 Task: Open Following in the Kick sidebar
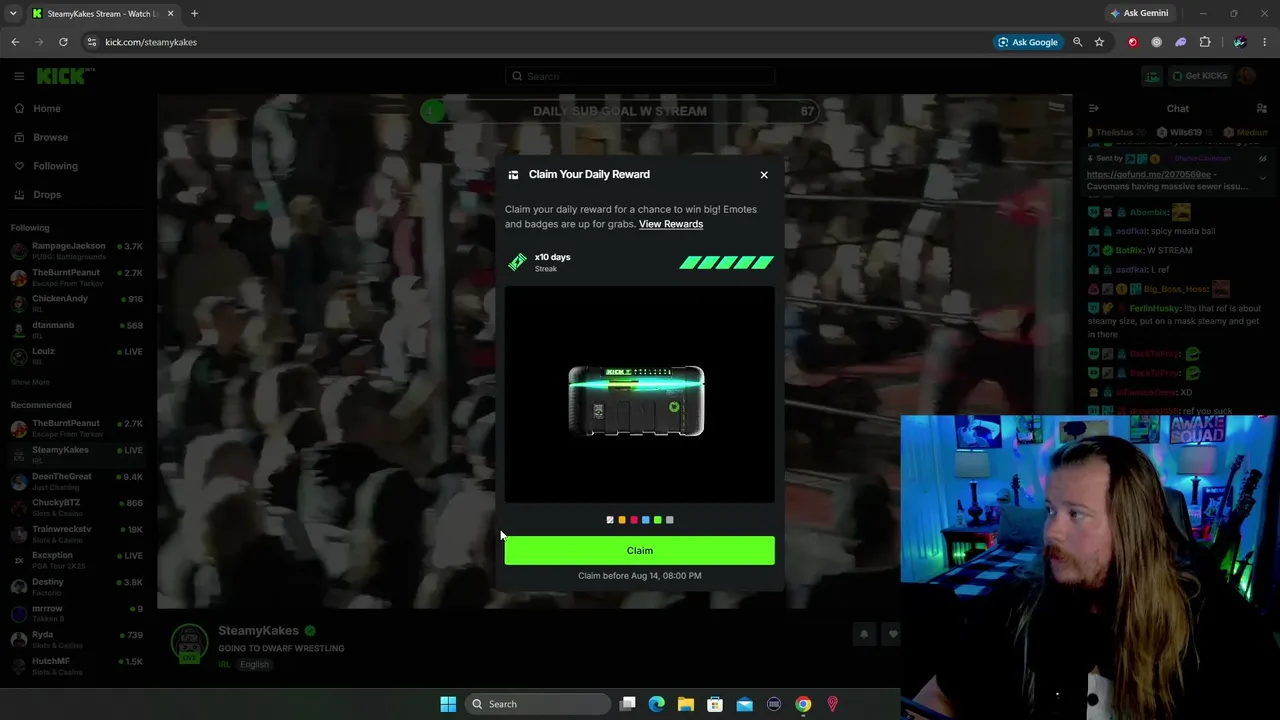[55, 166]
